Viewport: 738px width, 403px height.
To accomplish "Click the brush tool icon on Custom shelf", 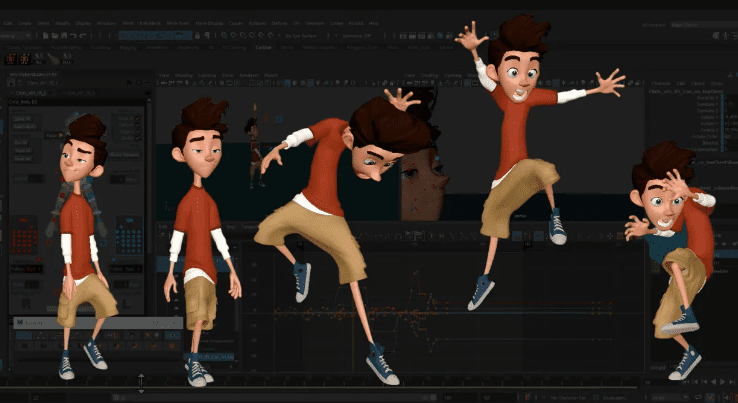I will point(54,59).
